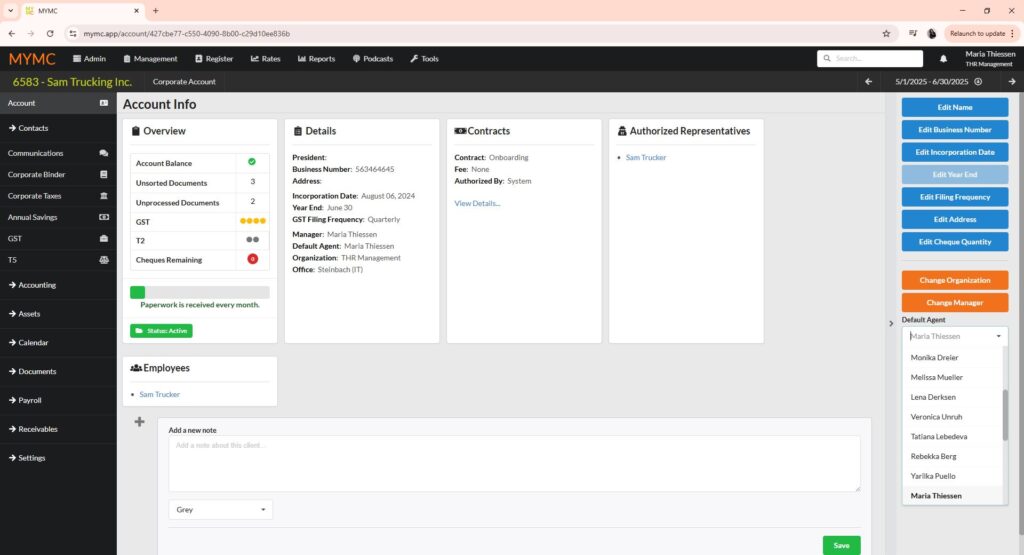The width and height of the screenshot is (1024, 555).
Task: Open the View Details contract link
Action: click(477, 203)
